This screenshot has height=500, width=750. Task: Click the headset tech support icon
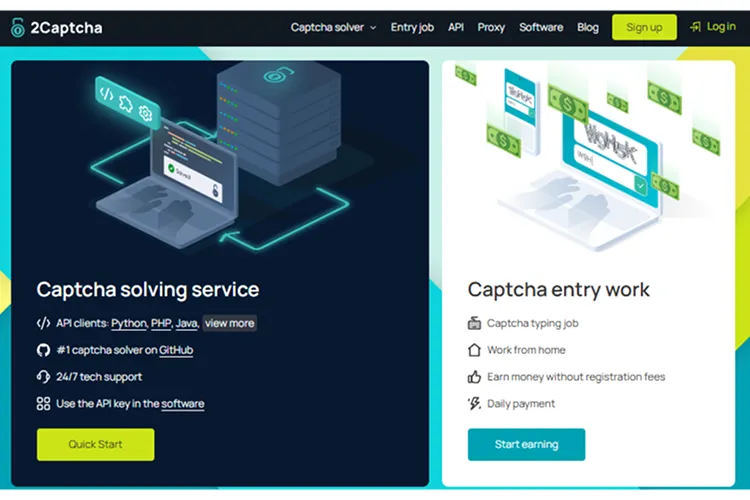(x=44, y=377)
